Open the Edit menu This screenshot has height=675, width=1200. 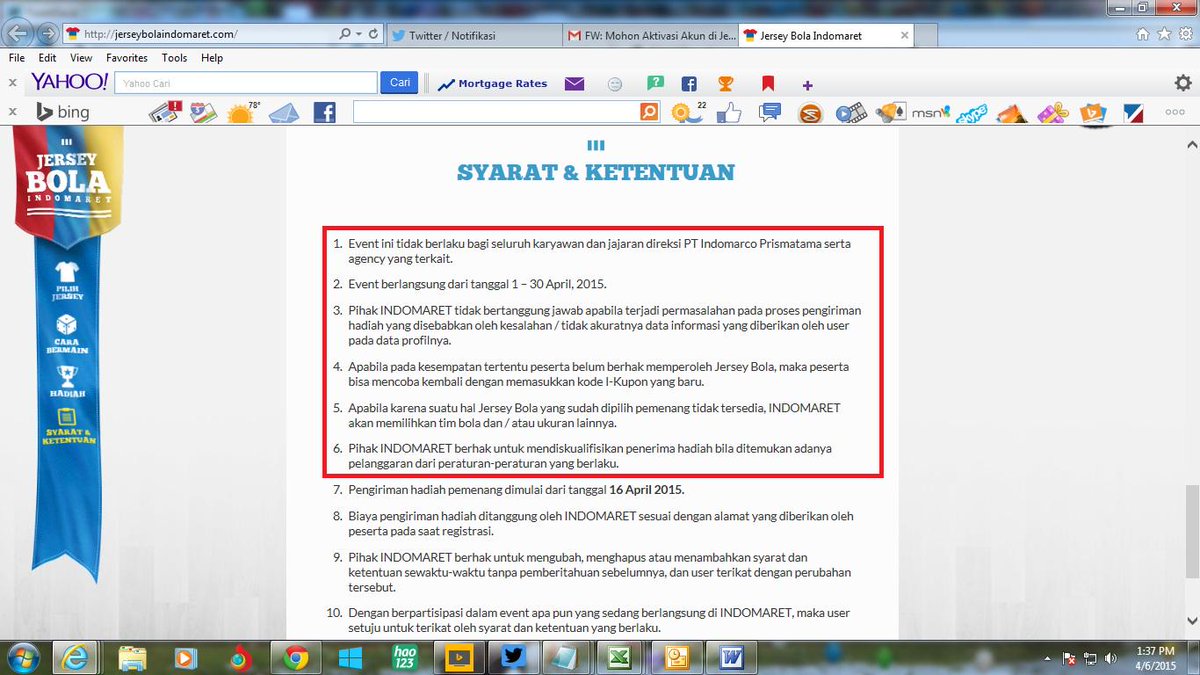[x=48, y=58]
